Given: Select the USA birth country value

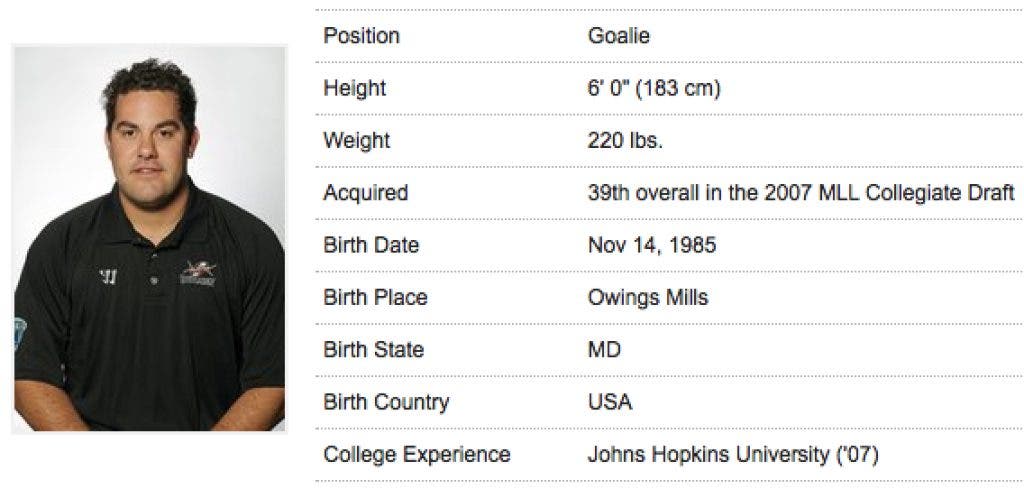Looking at the screenshot, I should (610, 402).
